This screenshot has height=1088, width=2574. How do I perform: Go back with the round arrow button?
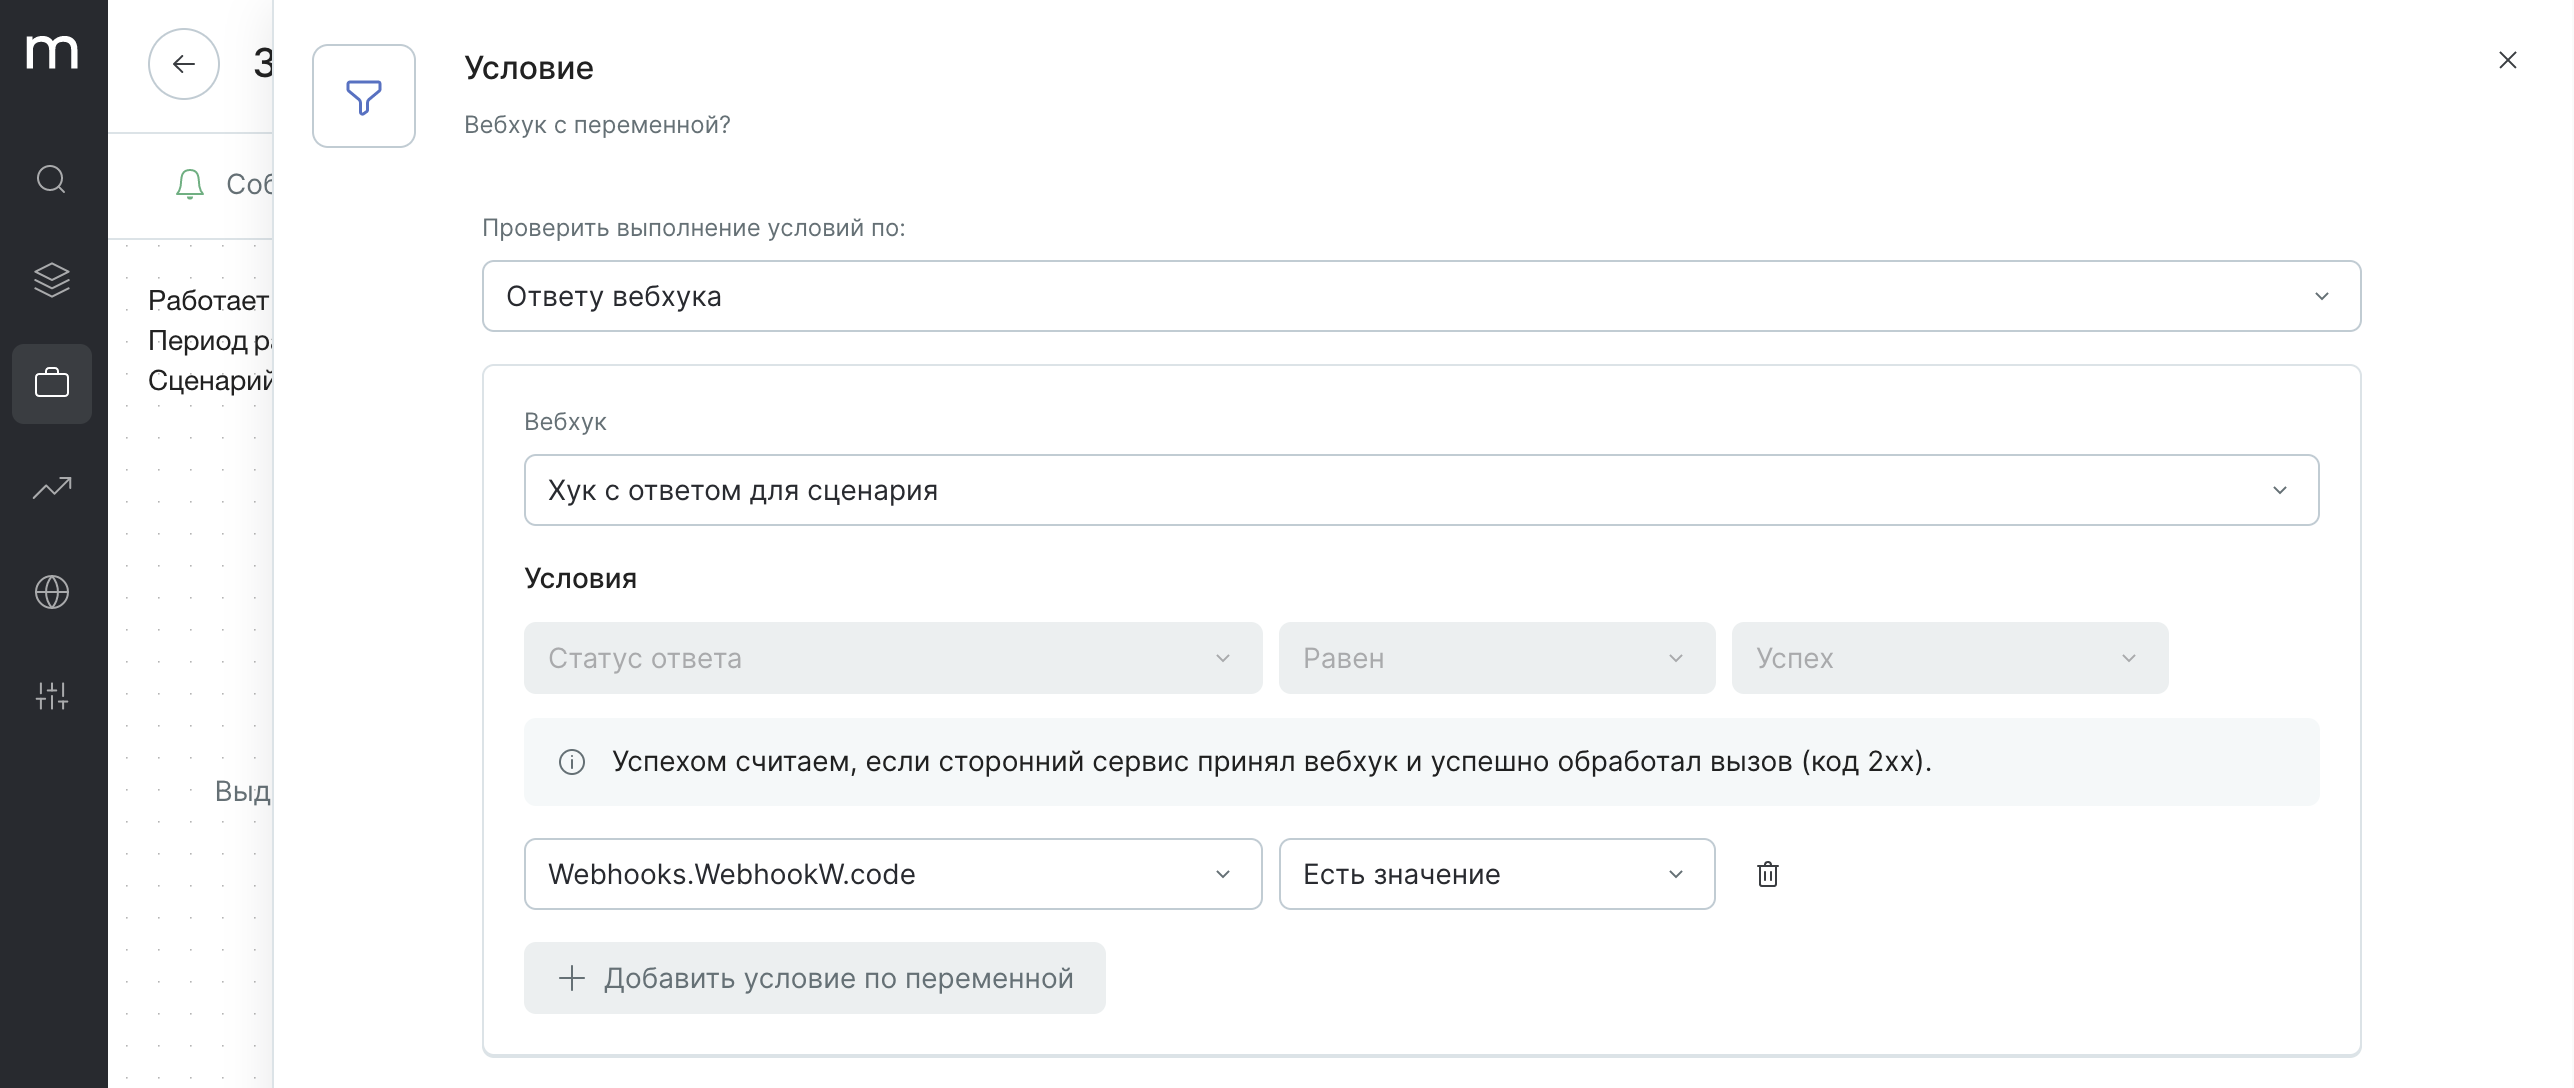point(184,64)
